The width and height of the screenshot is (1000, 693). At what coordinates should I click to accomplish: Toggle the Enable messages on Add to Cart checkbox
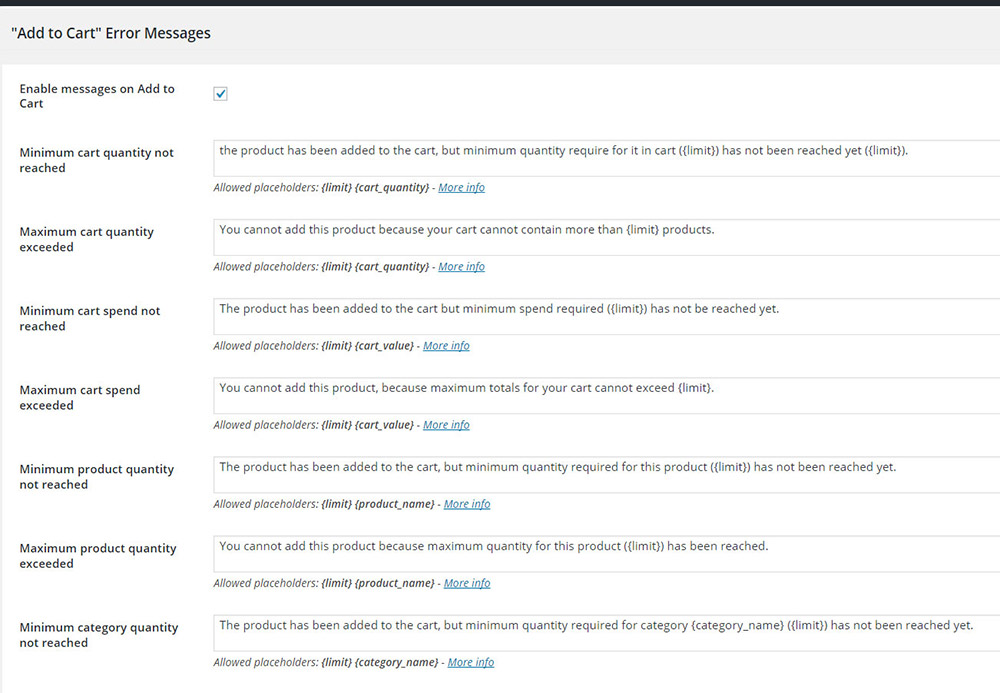click(x=221, y=94)
